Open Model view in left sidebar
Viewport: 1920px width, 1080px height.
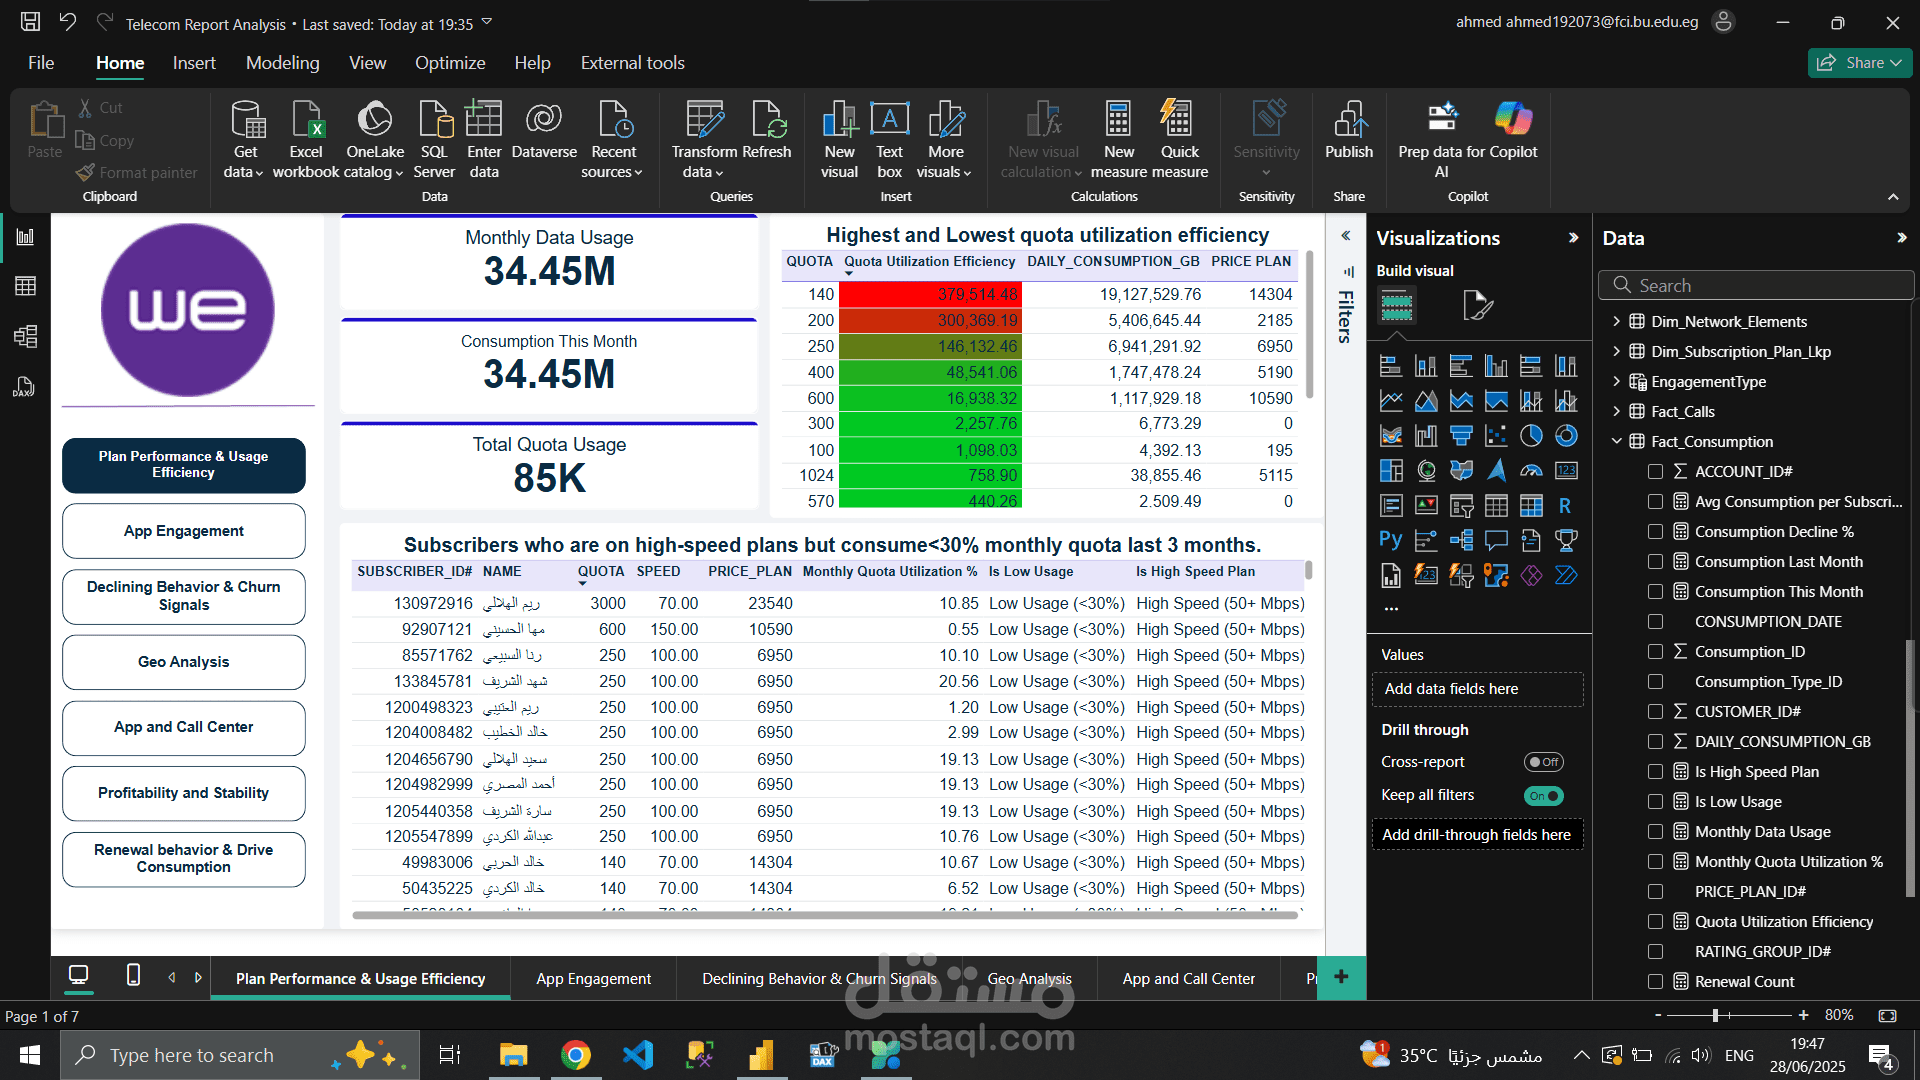tap(25, 336)
